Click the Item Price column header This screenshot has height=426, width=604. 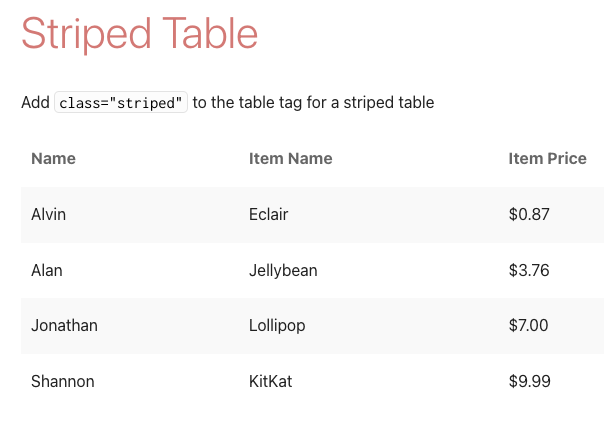pos(547,158)
